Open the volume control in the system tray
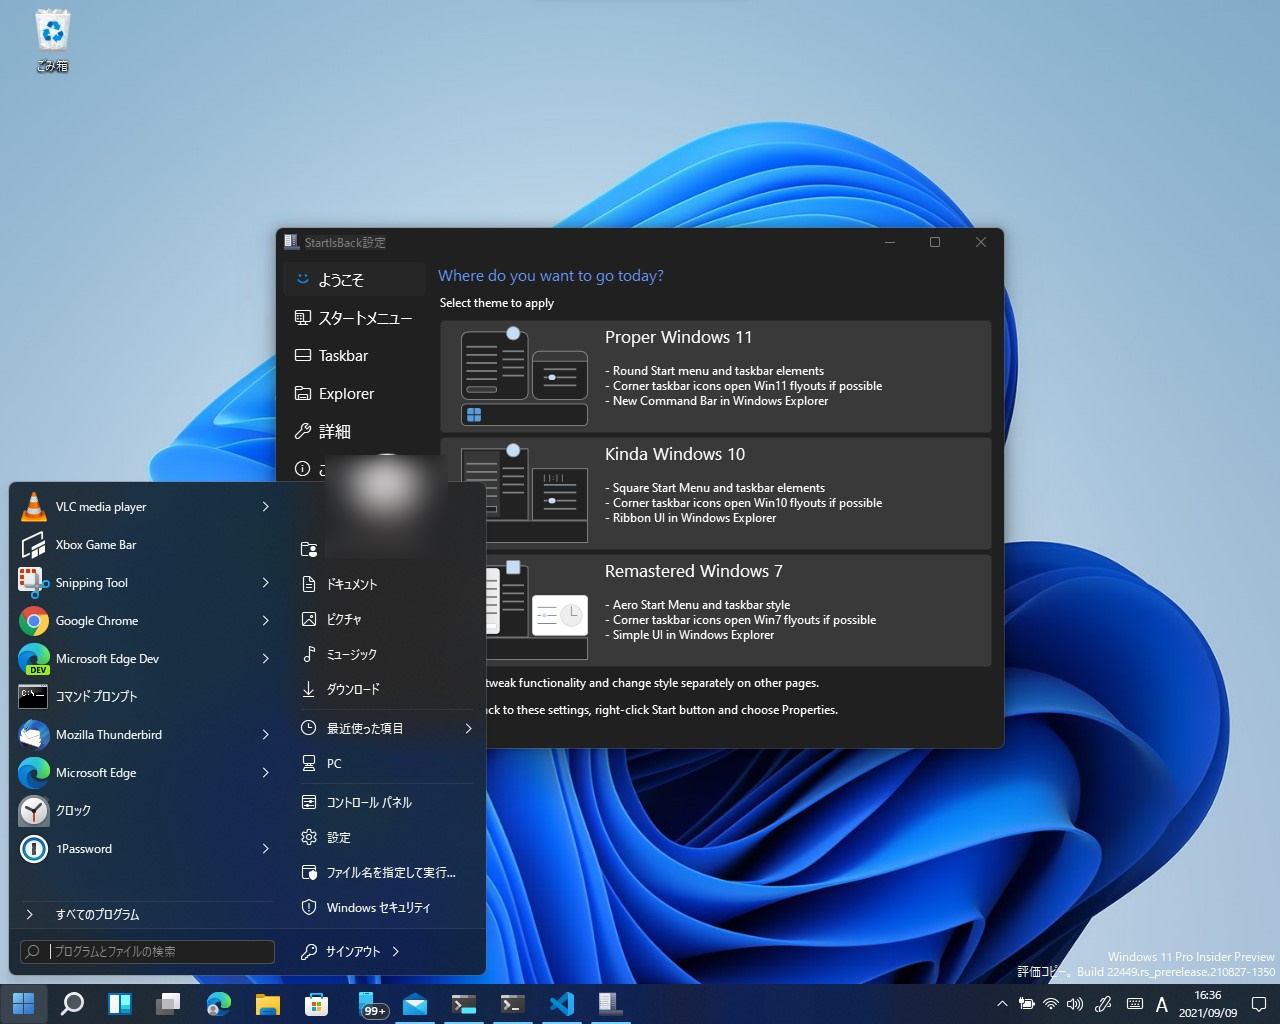 pos(1075,1004)
